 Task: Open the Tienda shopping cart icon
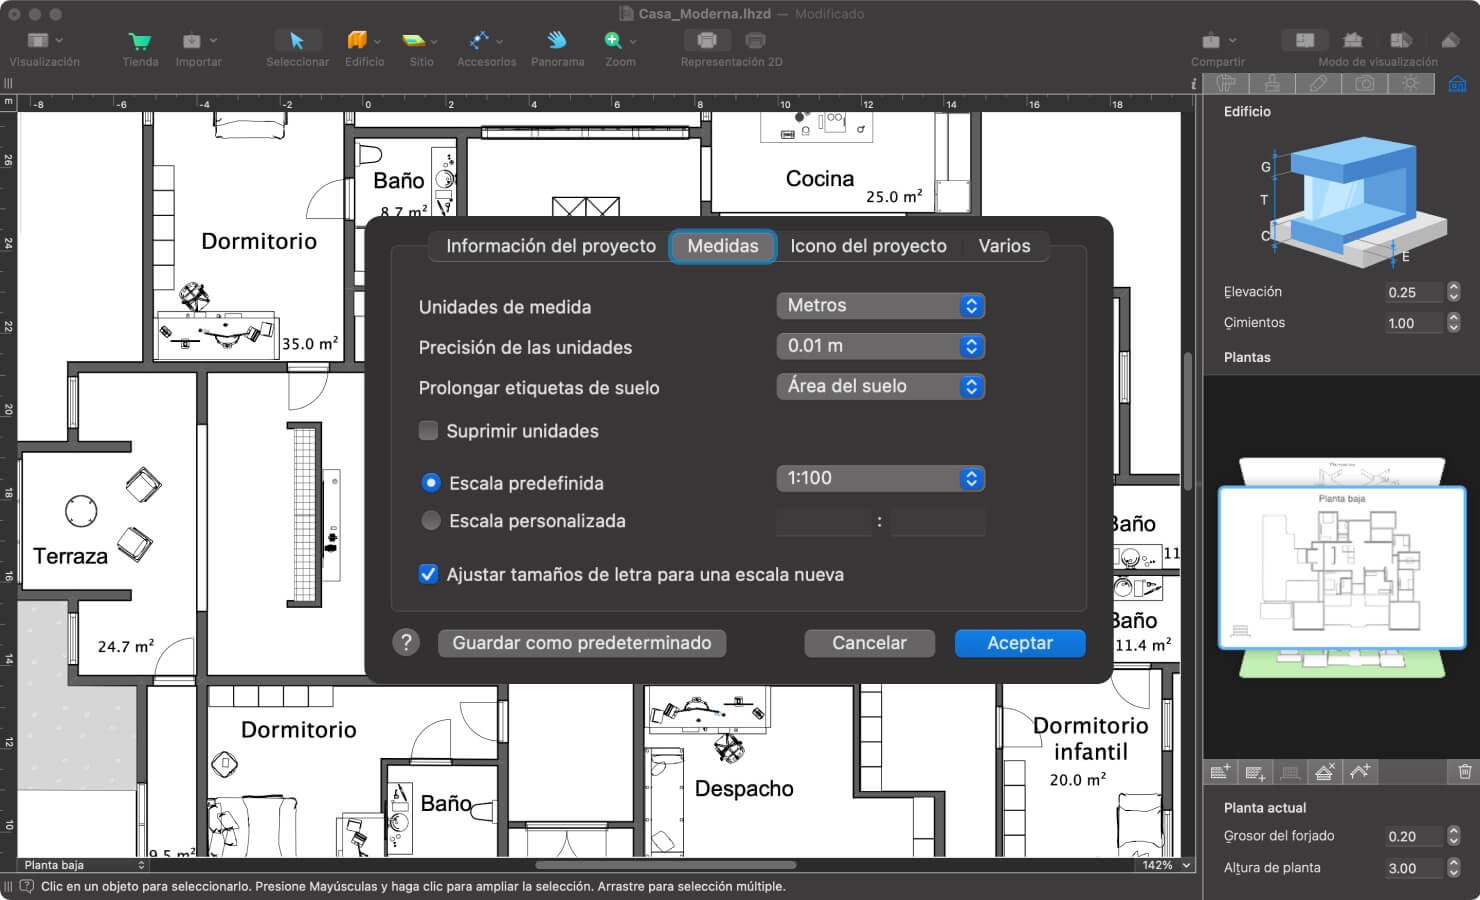click(140, 41)
